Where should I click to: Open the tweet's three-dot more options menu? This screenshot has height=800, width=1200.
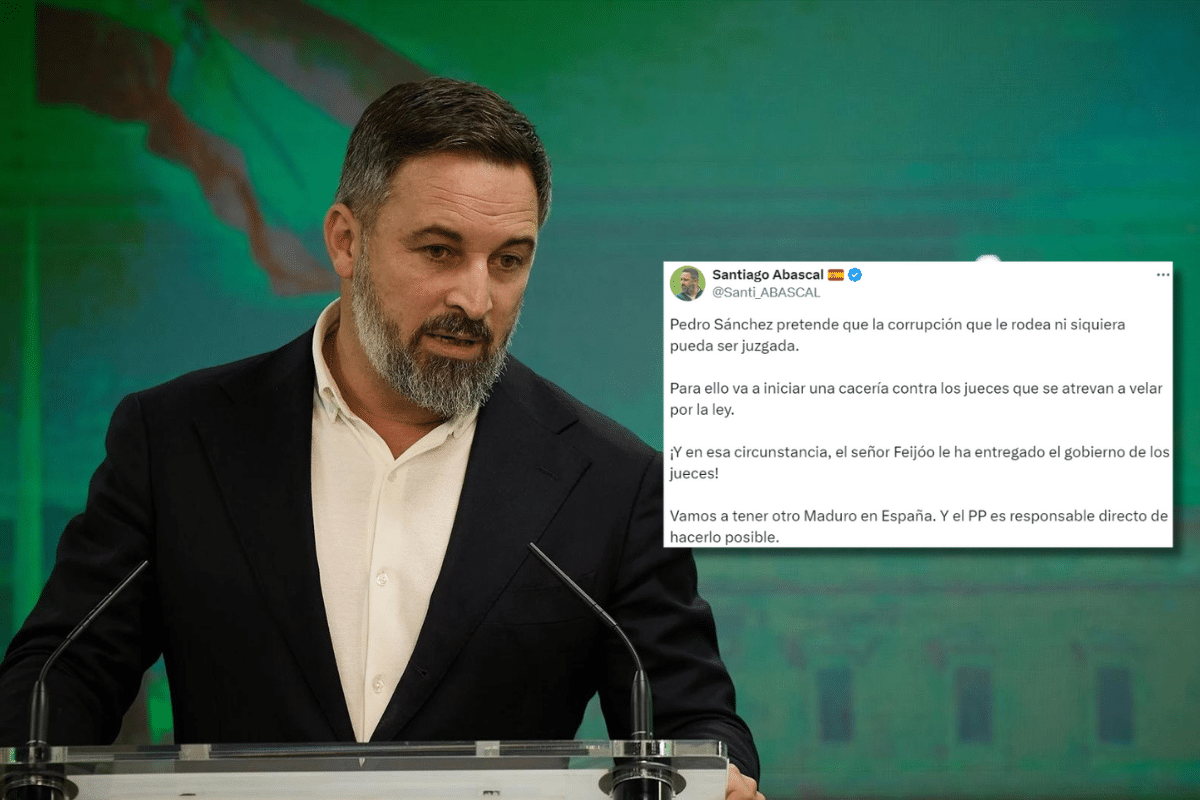[1162, 274]
